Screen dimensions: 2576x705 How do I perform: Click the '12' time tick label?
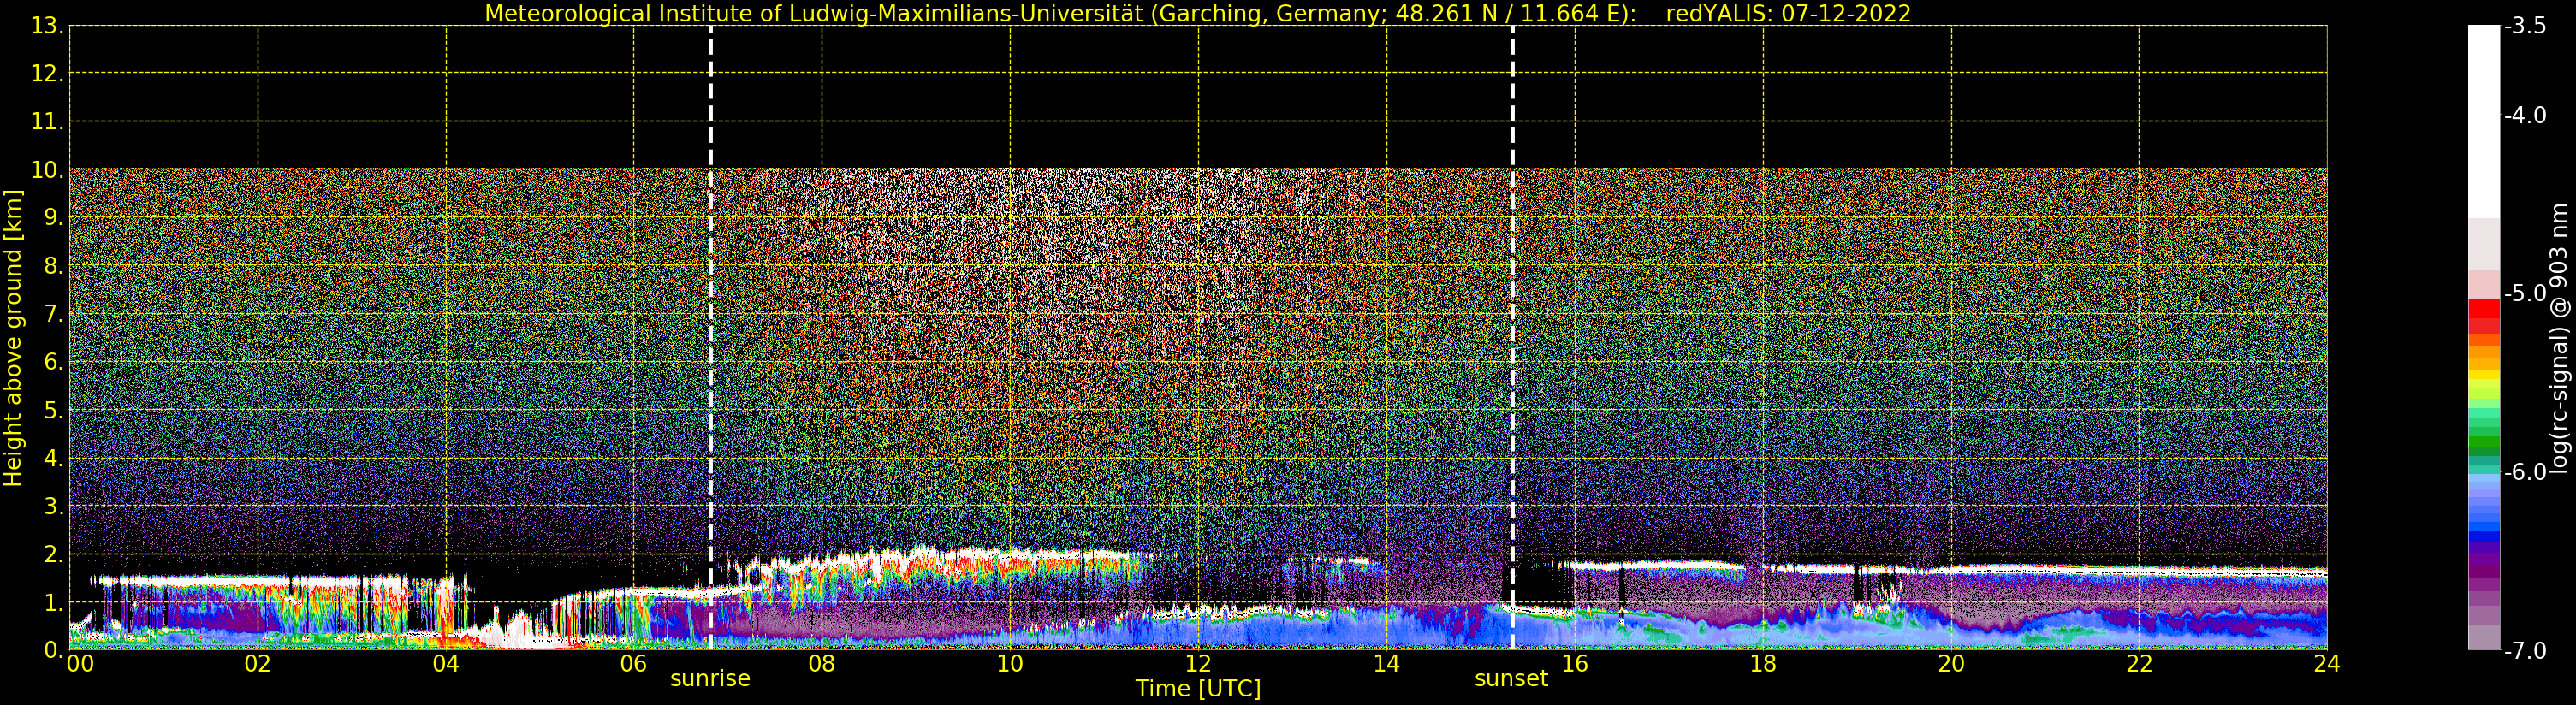pyautogui.click(x=1198, y=664)
